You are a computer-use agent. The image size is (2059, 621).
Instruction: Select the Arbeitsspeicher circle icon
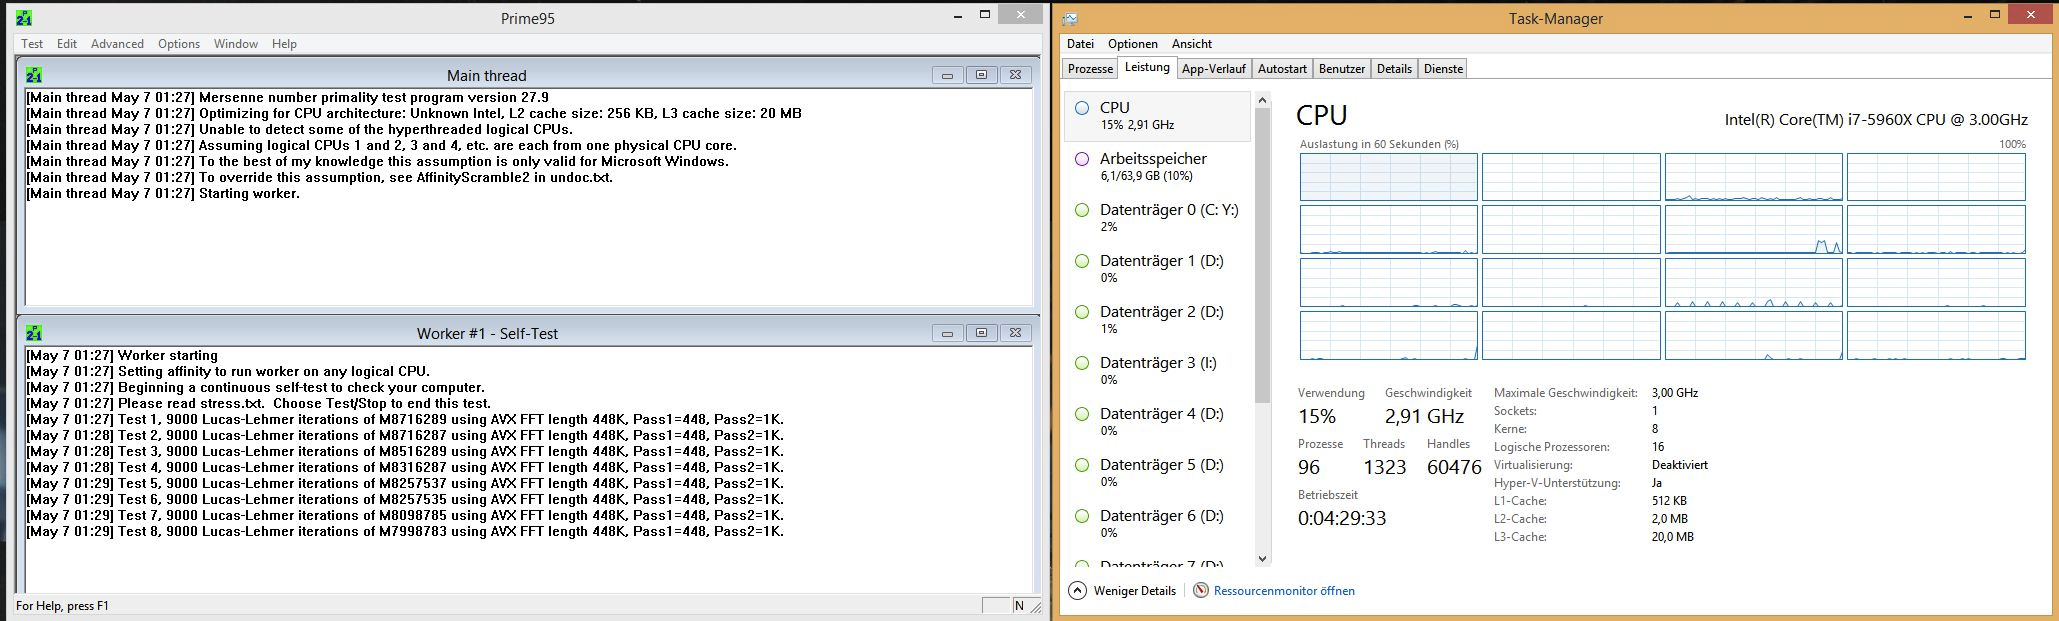(1082, 159)
